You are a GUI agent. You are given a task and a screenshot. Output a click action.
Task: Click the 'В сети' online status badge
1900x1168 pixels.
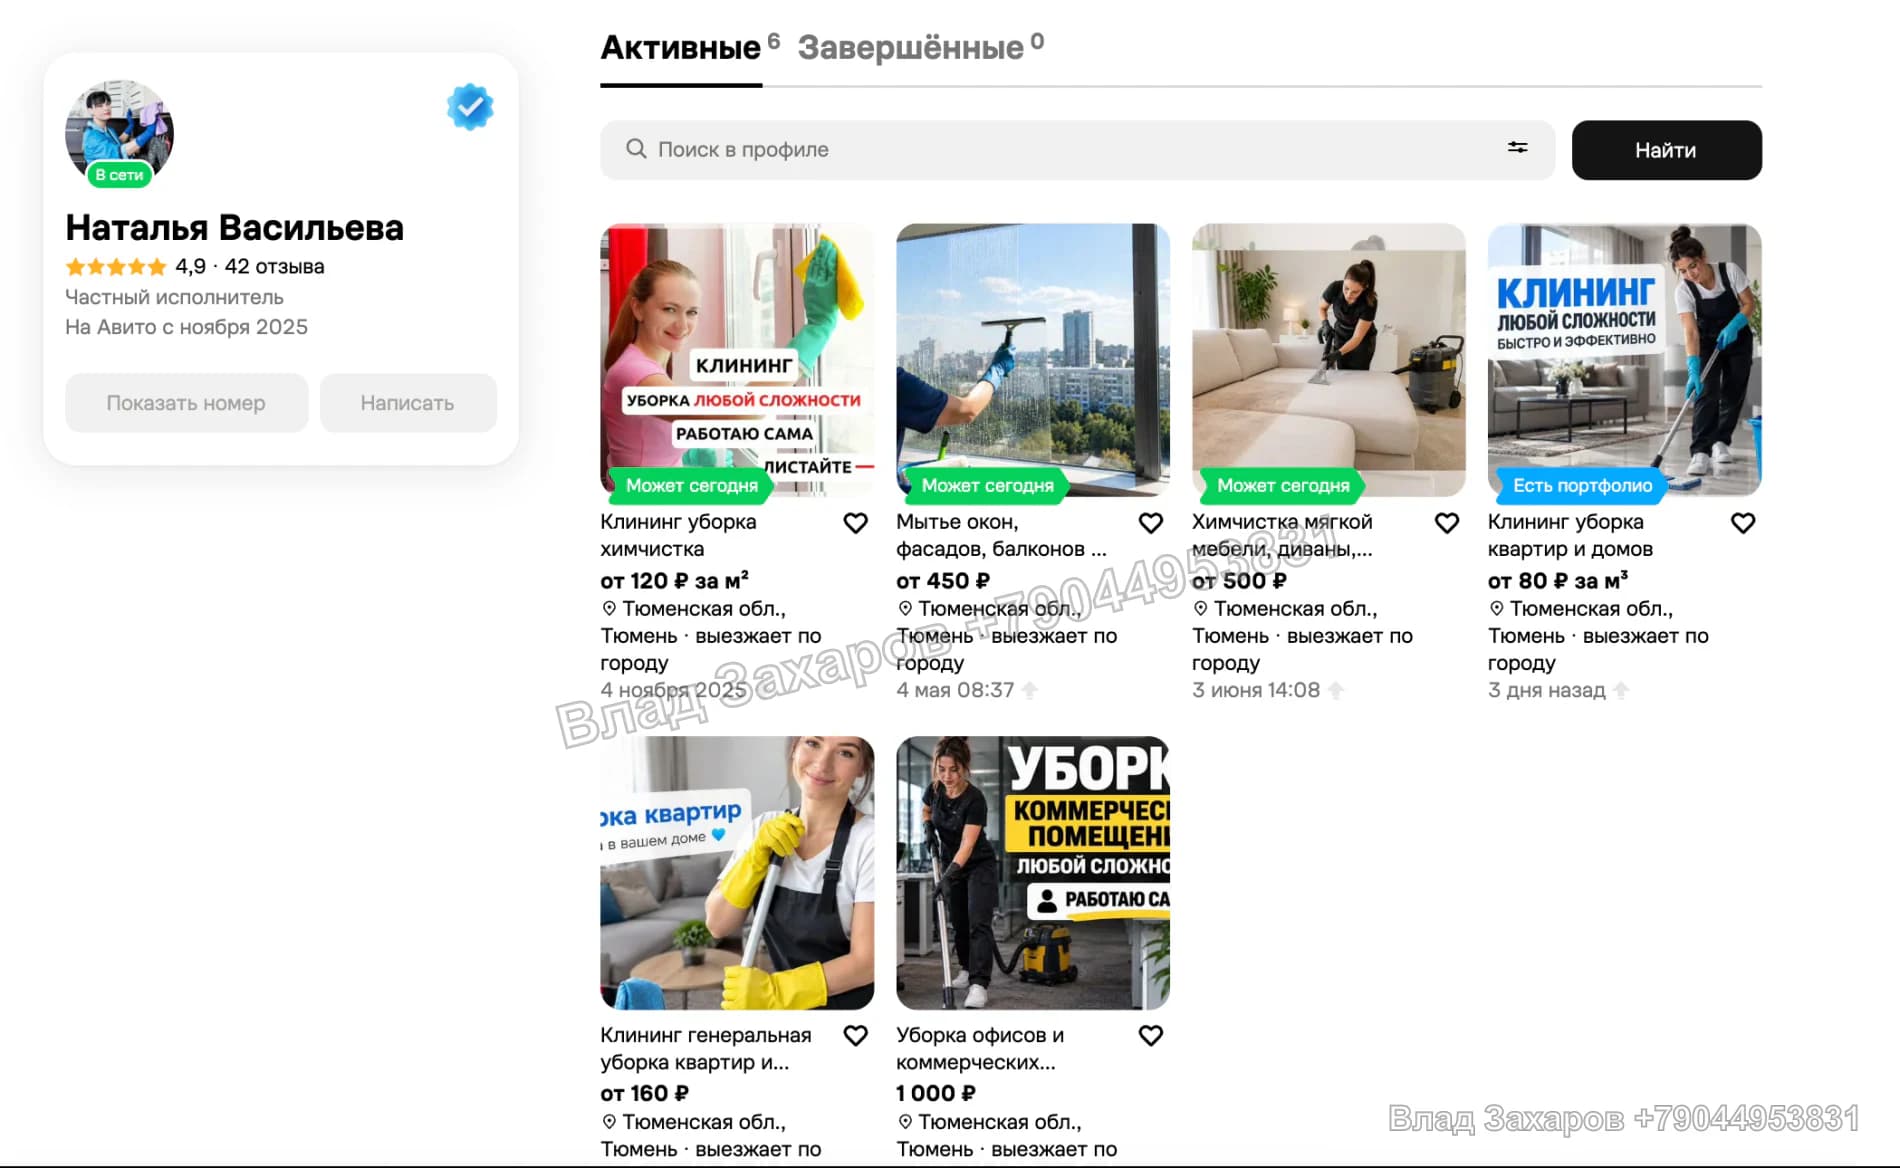[119, 175]
